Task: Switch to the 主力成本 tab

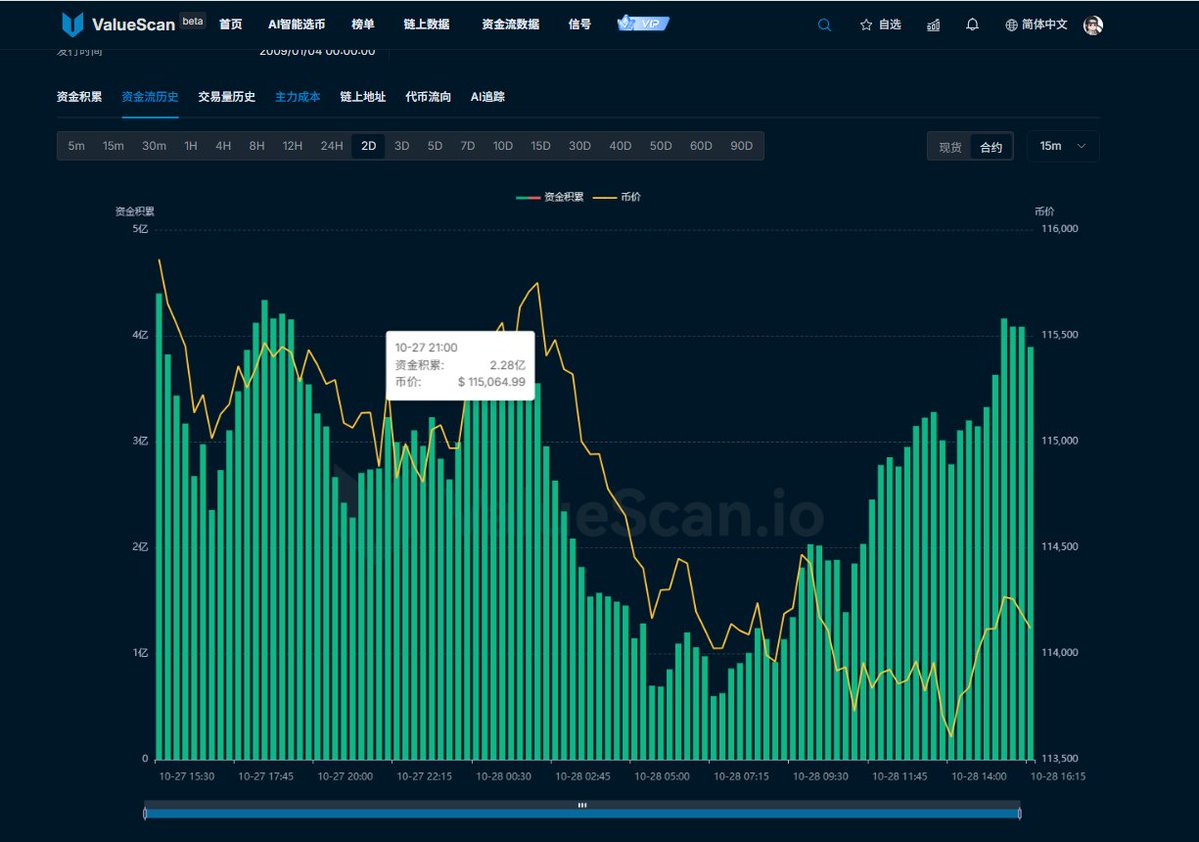Action: tap(298, 97)
